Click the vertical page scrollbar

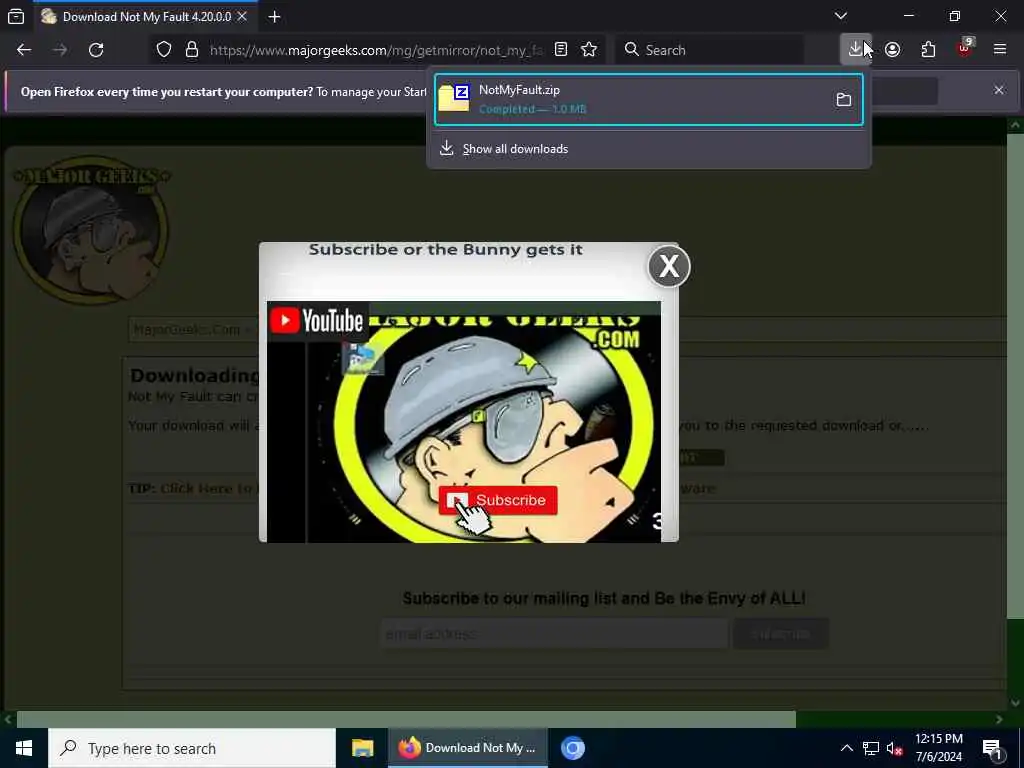pos(1016,376)
